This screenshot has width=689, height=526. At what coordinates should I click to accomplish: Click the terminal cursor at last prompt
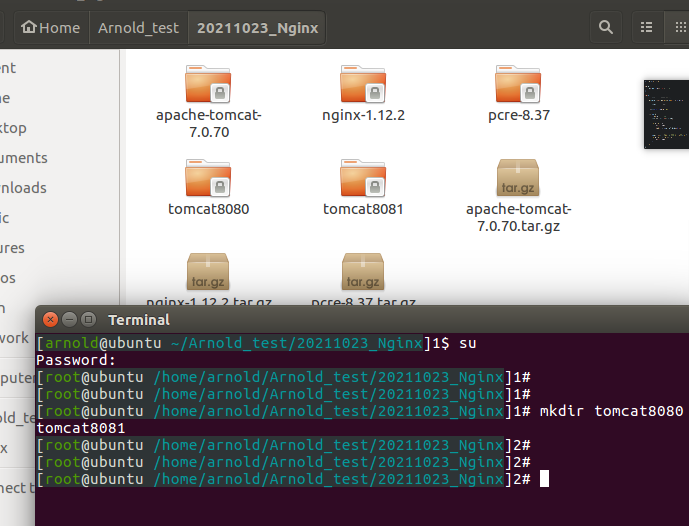click(x=544, y=479)
